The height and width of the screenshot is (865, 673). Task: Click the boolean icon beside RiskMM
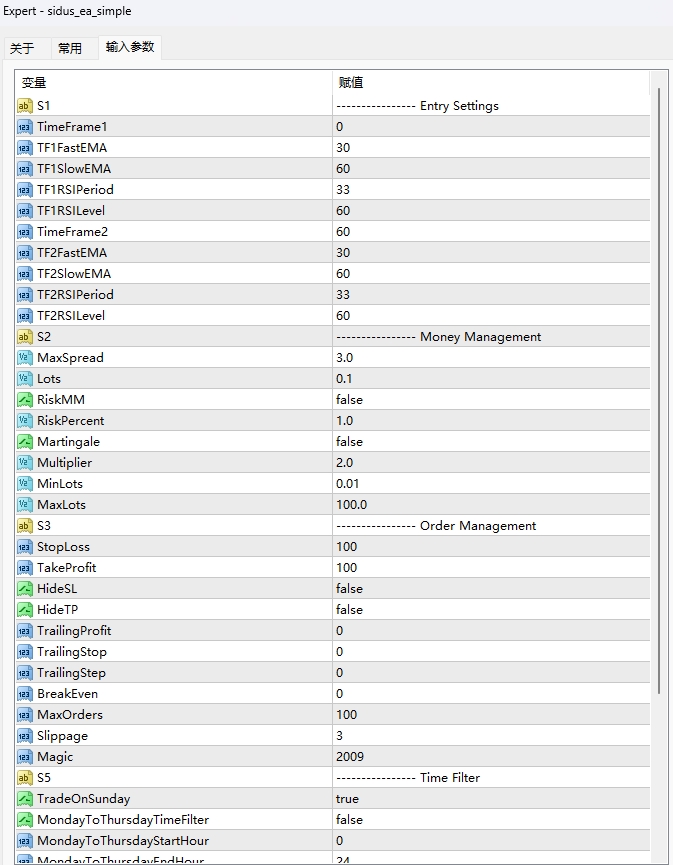click(24, 399)
